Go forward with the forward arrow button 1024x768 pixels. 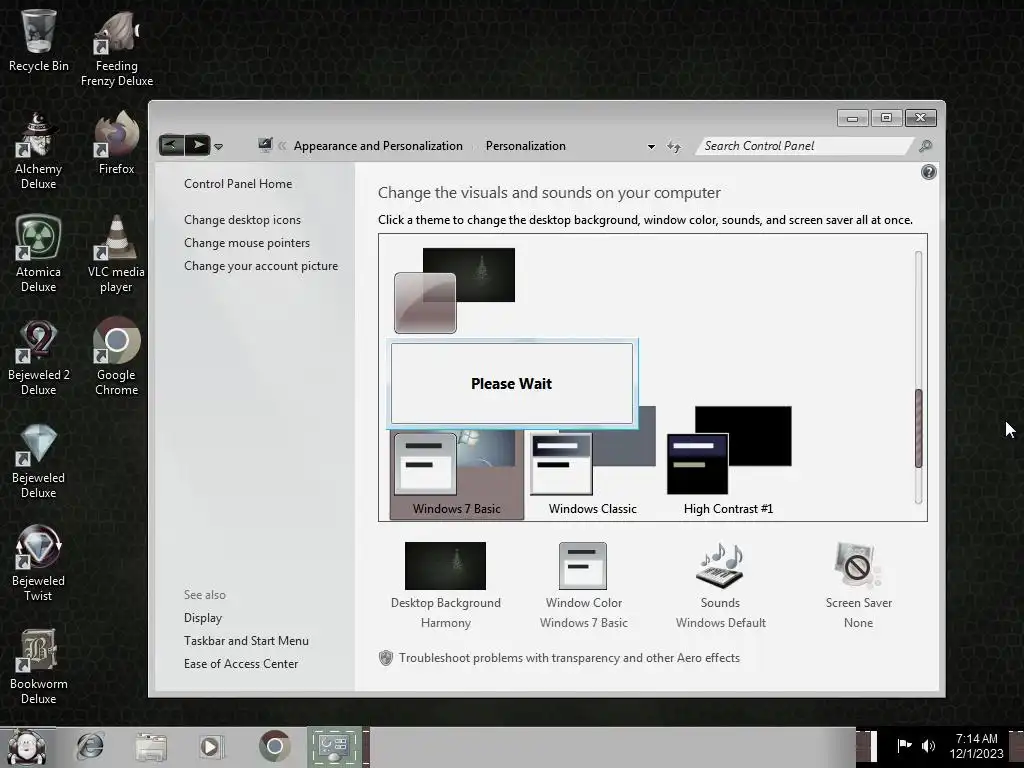click(197, 144)
